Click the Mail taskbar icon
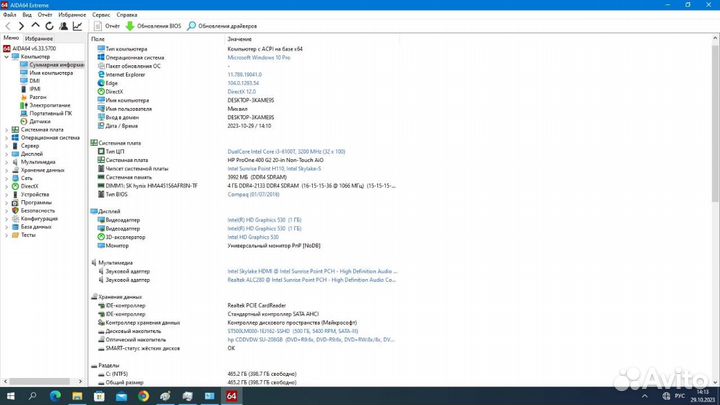The height and width of the screenshot is (405, 720). click(x=121, y=396)
